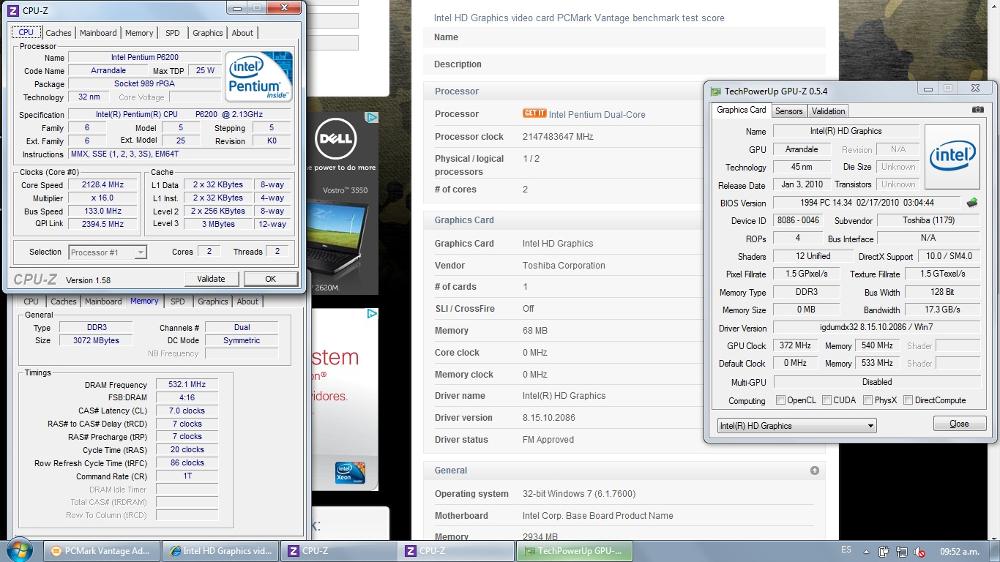Click the ES language indicator in the taskbar

[846, 550]
